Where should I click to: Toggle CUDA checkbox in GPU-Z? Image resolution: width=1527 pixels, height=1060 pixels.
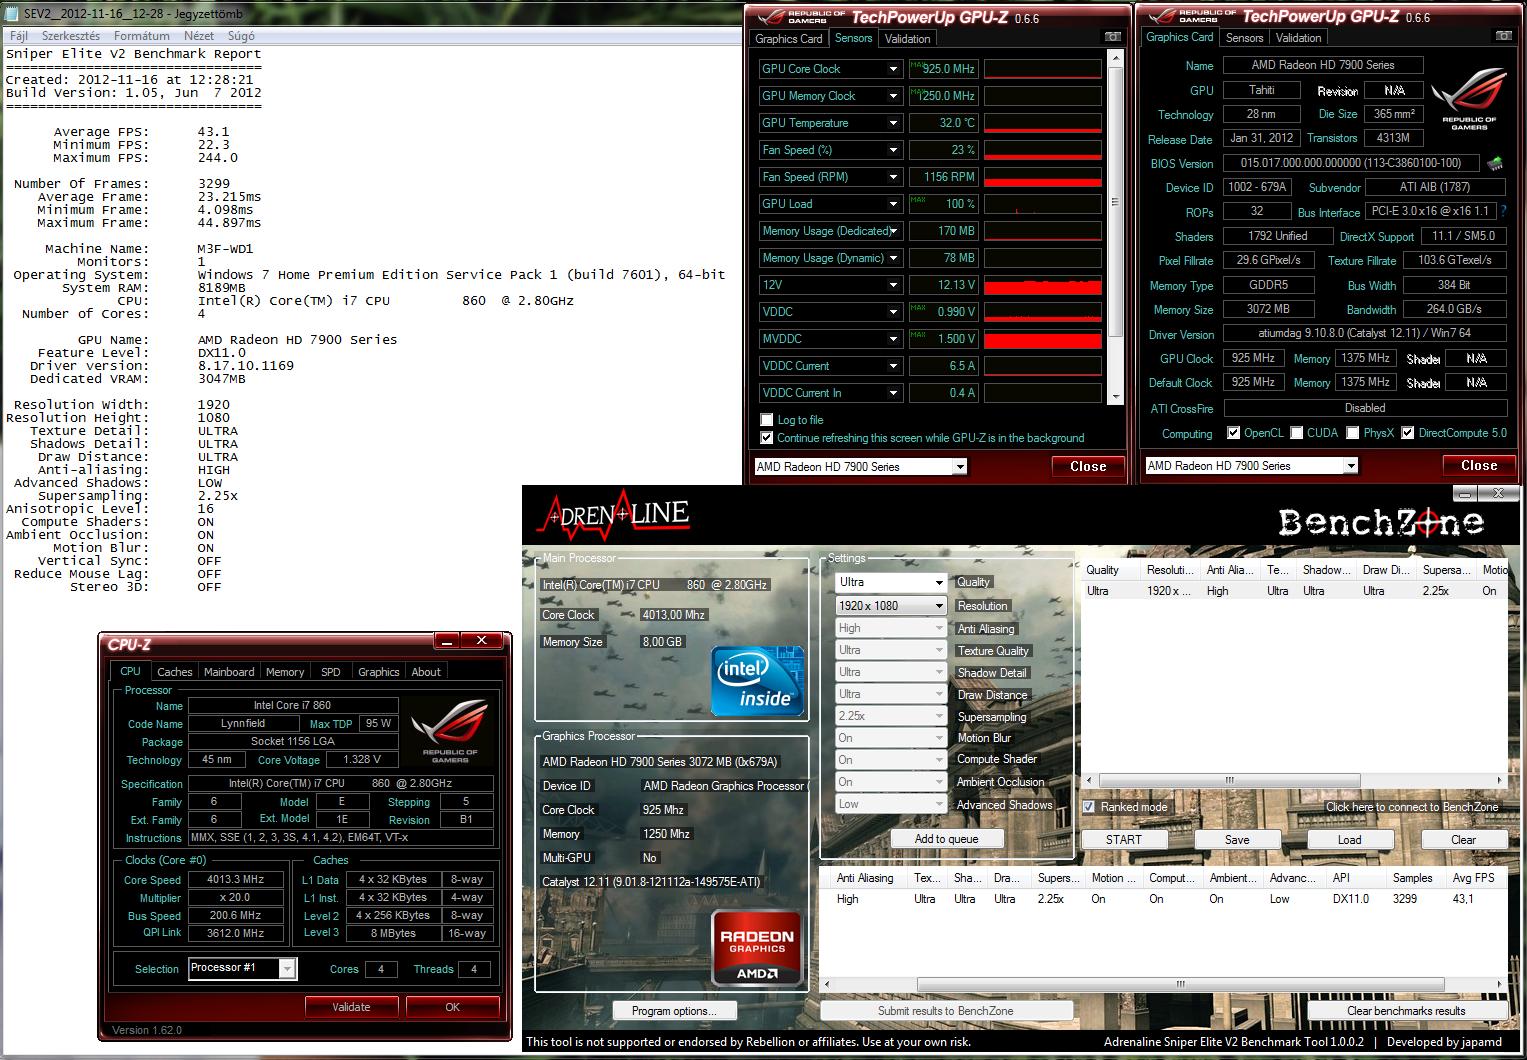click(1296, 433)
